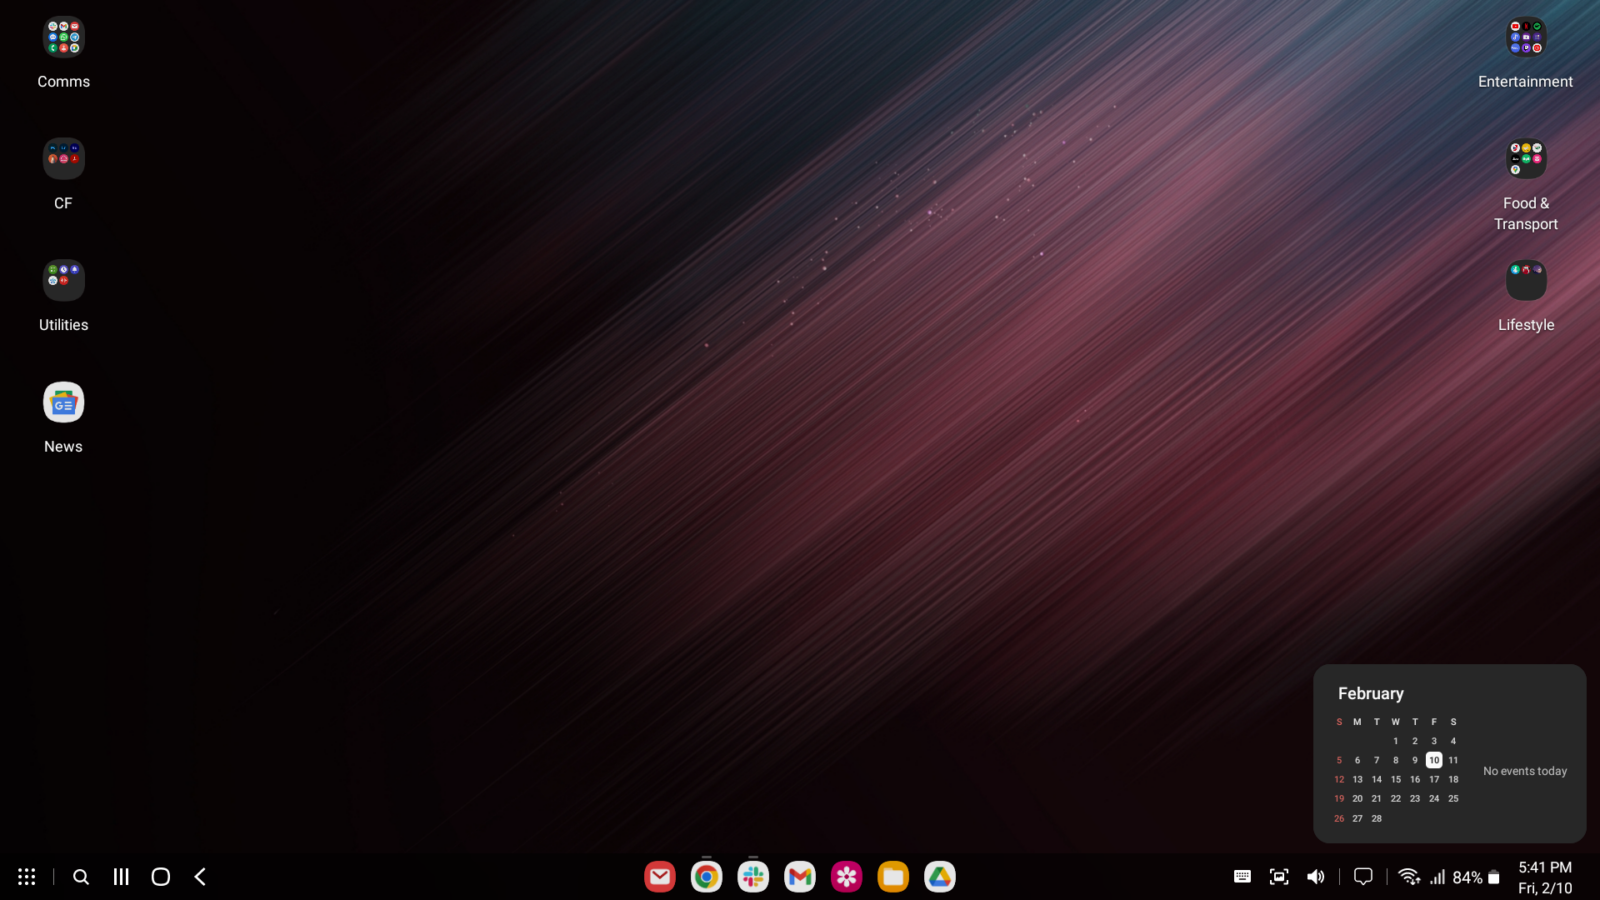
Task: Open recent apps via the taskbar
Action: tap(120, 877)
